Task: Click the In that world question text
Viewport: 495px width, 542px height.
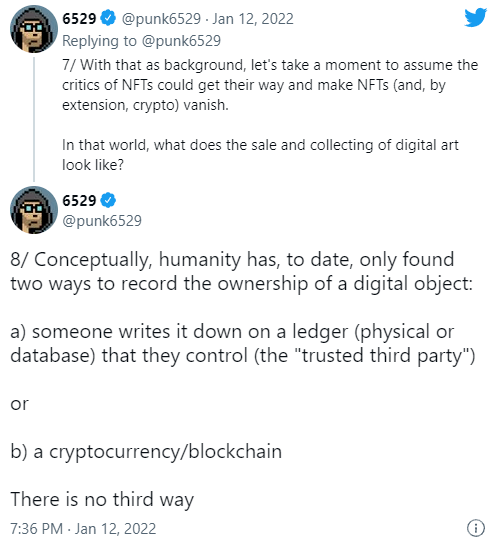Action: (260, 155)
